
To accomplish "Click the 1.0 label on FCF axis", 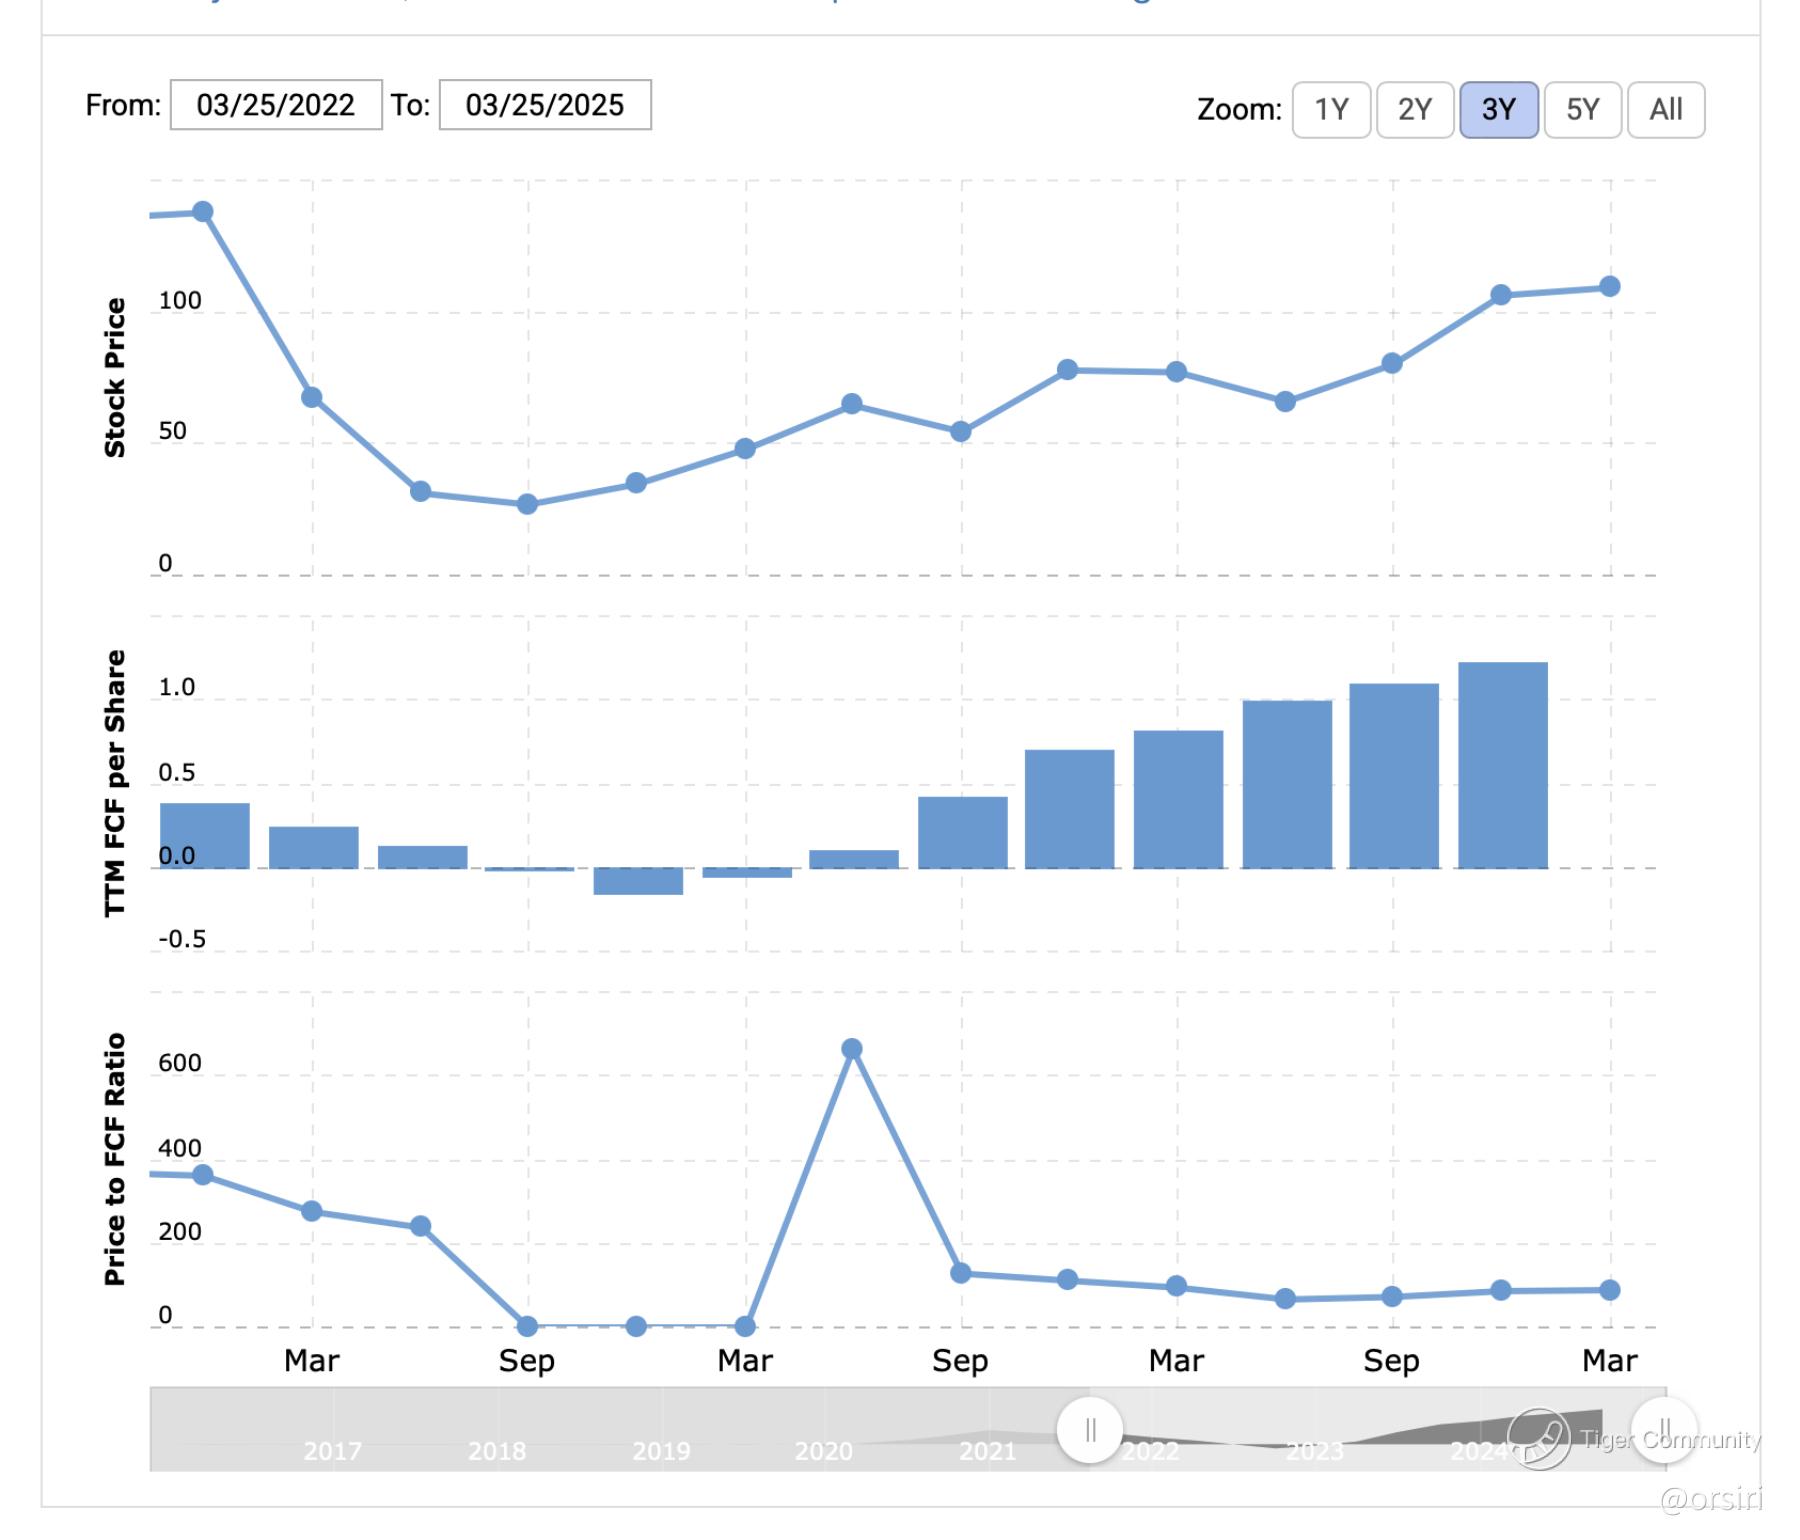I will point(177,687).
